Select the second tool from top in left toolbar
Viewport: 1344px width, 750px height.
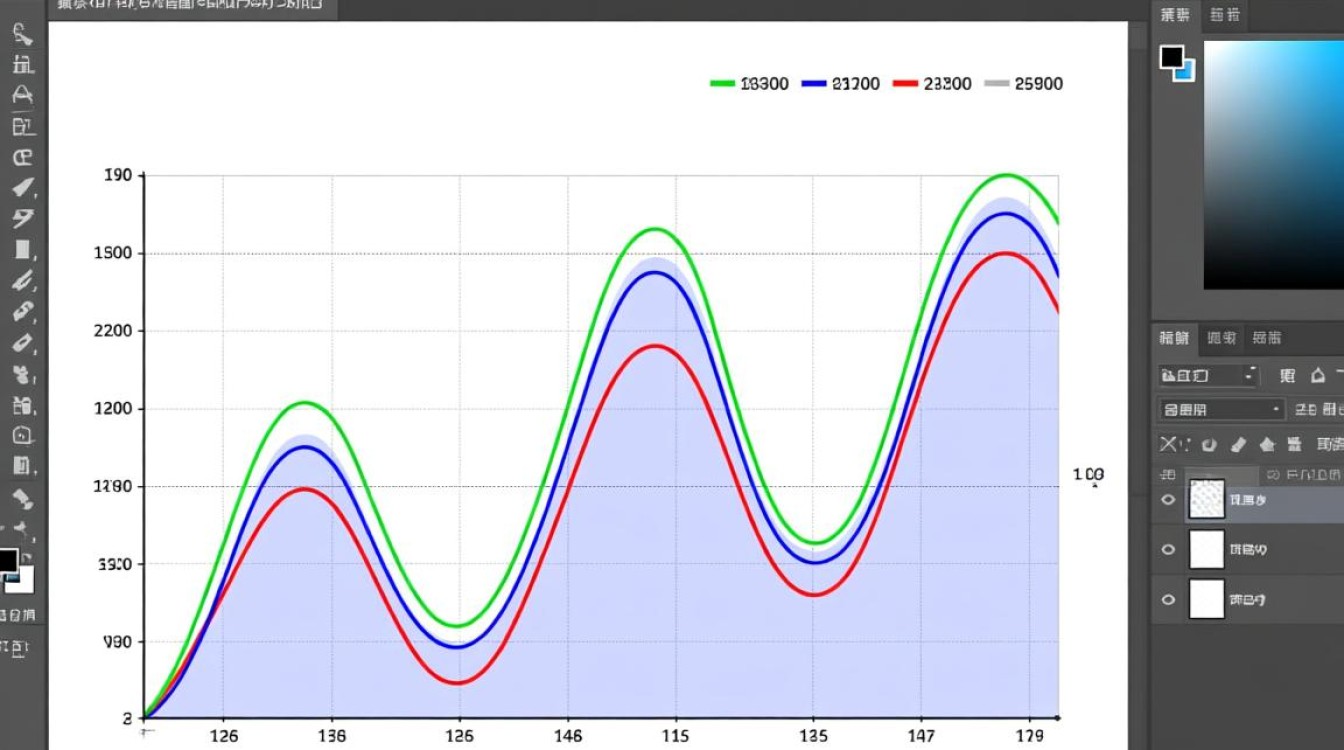pyautogui.click(x=22, y=64)
